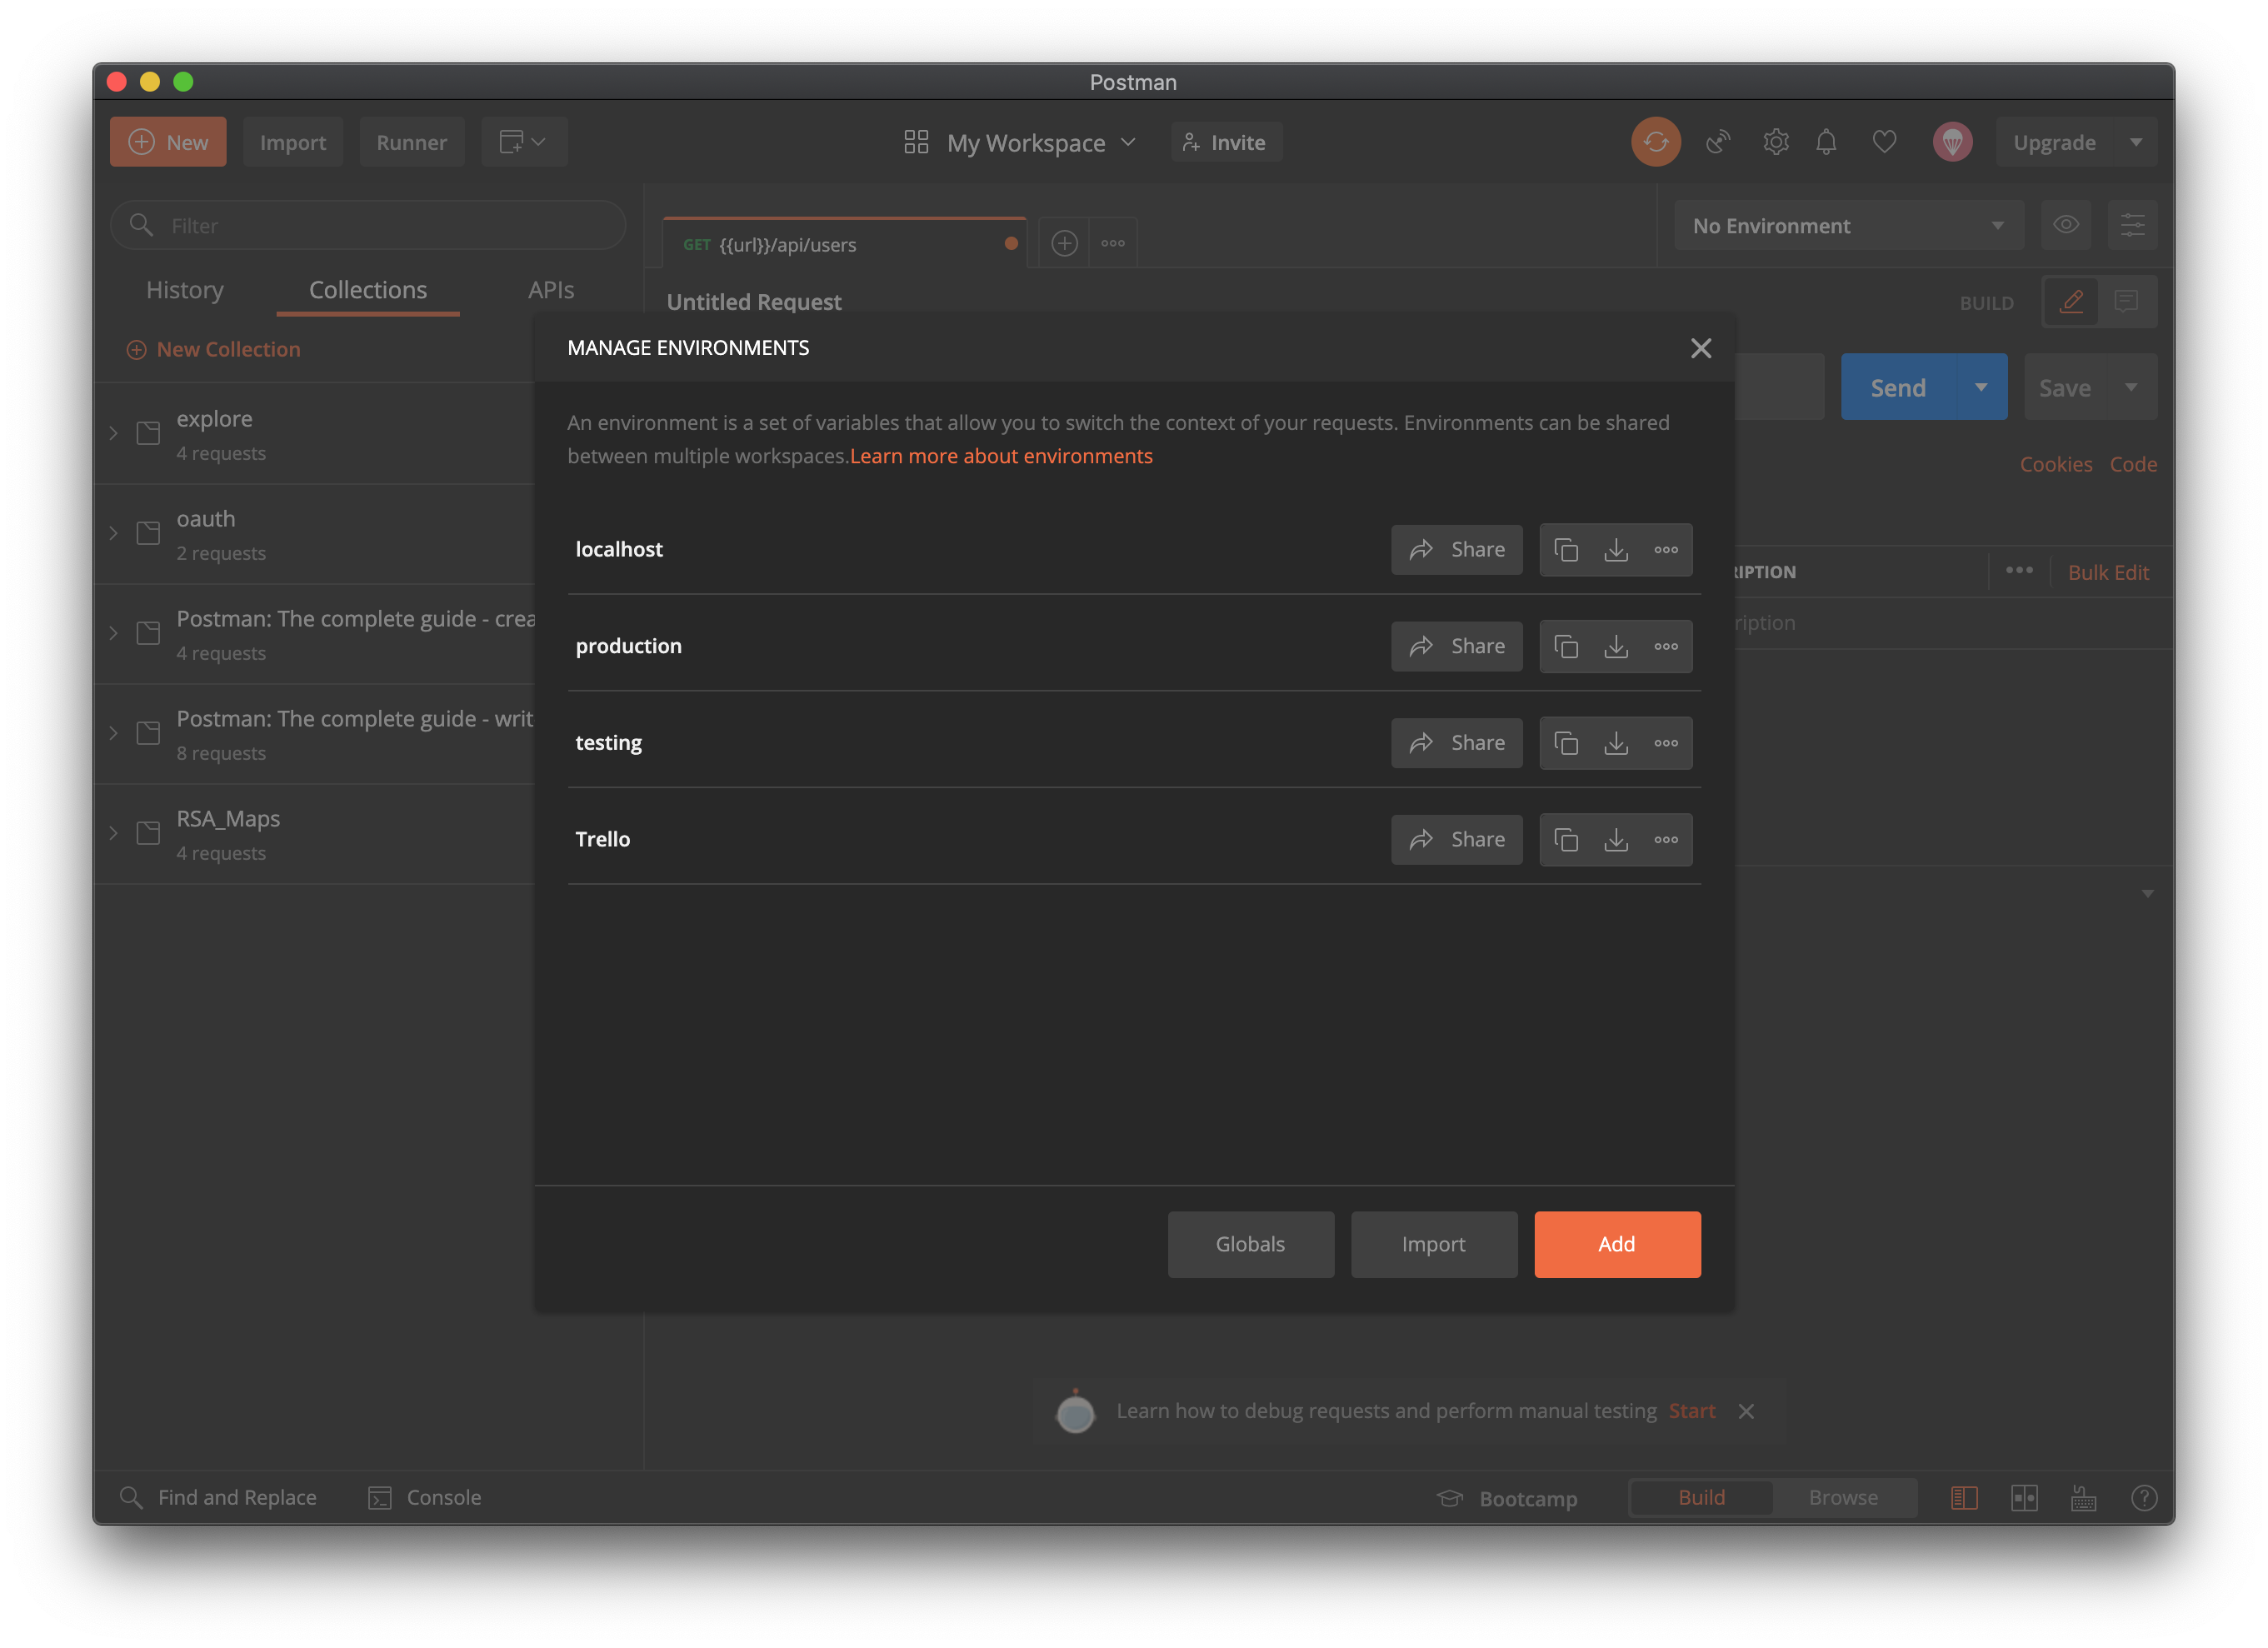Switch to Browse mode
2268x1648 pixels.
[1843, 1497]
